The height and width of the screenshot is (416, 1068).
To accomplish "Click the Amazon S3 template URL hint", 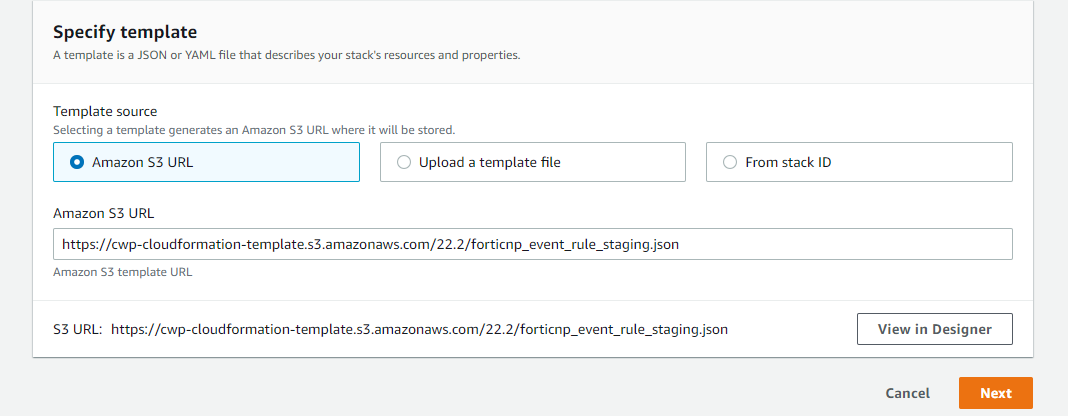I will click(x=123, y=272).
